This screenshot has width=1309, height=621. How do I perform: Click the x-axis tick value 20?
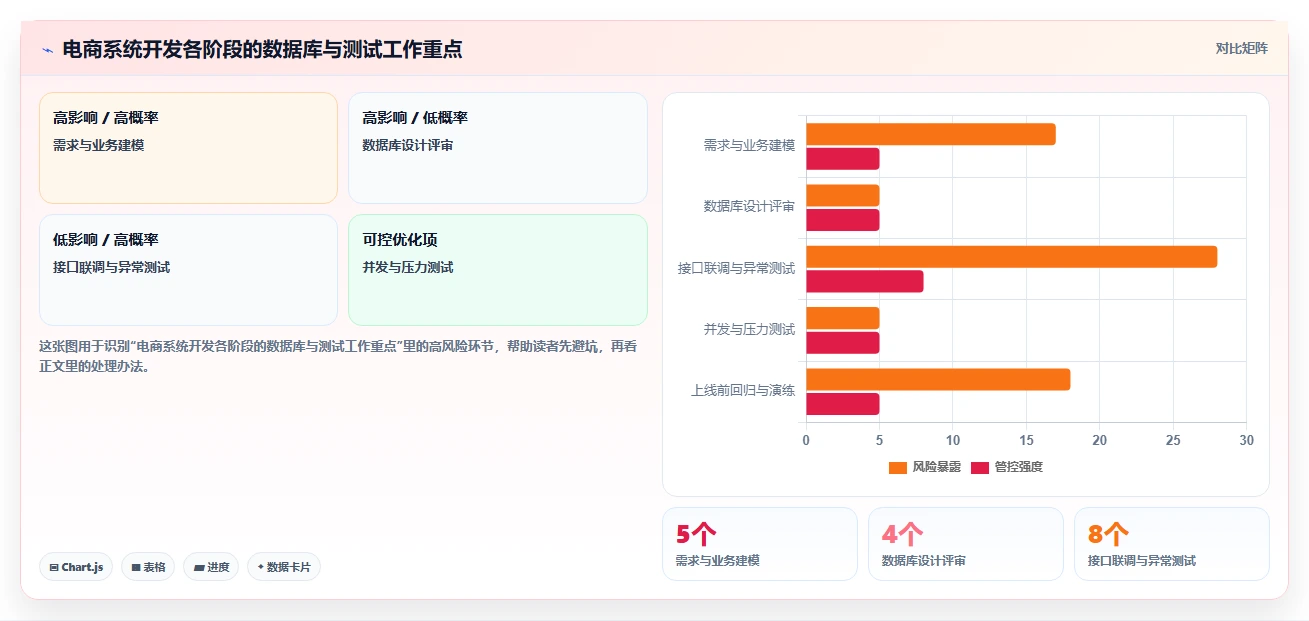click(x=1100, y=440)
